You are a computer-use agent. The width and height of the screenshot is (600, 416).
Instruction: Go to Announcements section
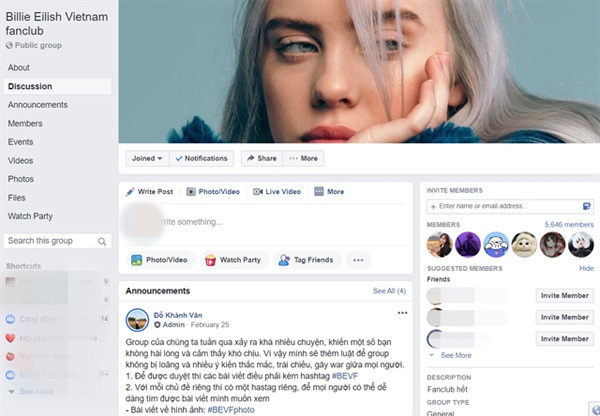[38, 105]
